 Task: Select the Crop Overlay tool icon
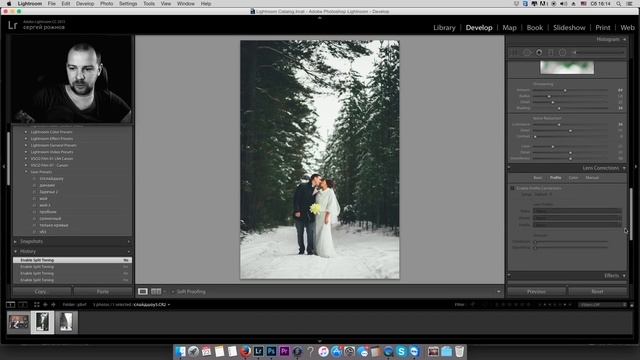pyautogui.click(x=514, y=53)
